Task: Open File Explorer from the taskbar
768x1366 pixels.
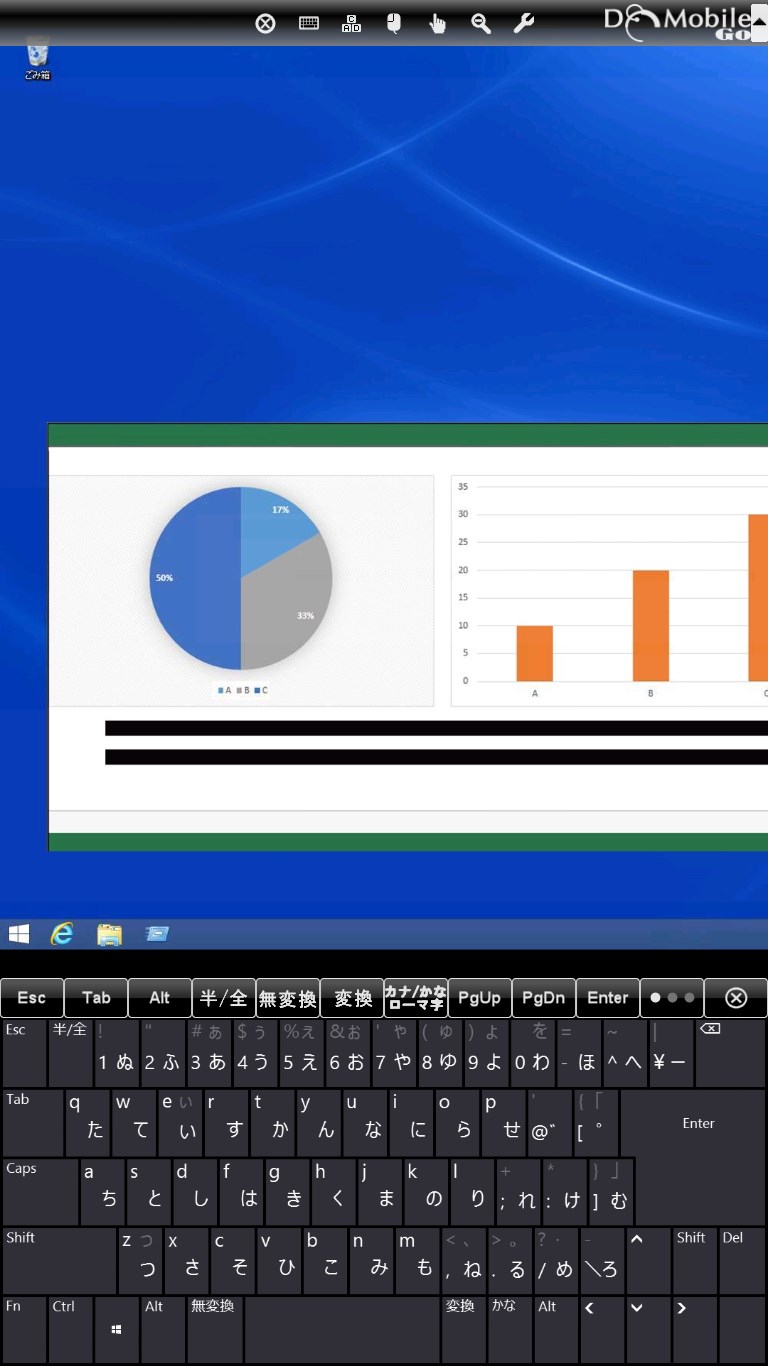Action: point(109,934)
